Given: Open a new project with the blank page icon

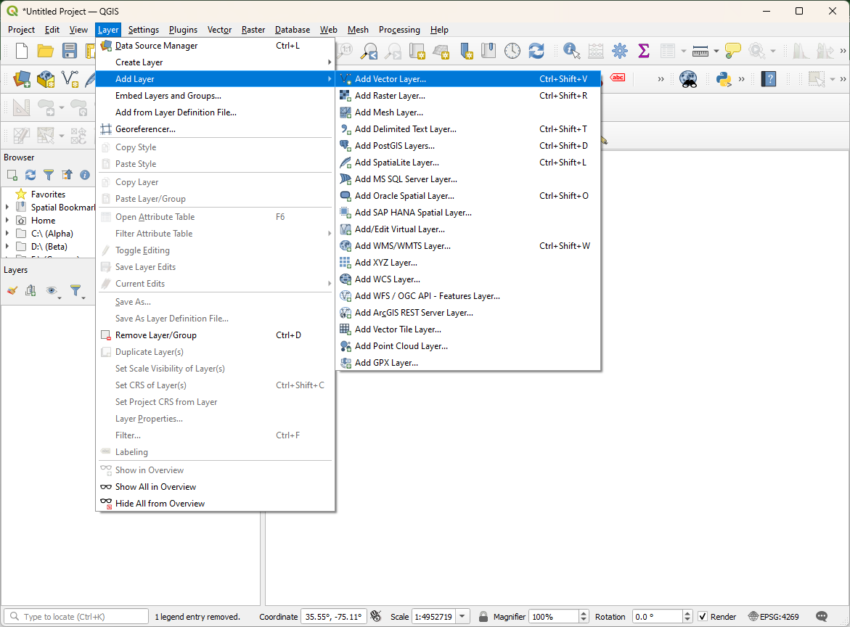Looking at the screenshot, I should point(20,50).
